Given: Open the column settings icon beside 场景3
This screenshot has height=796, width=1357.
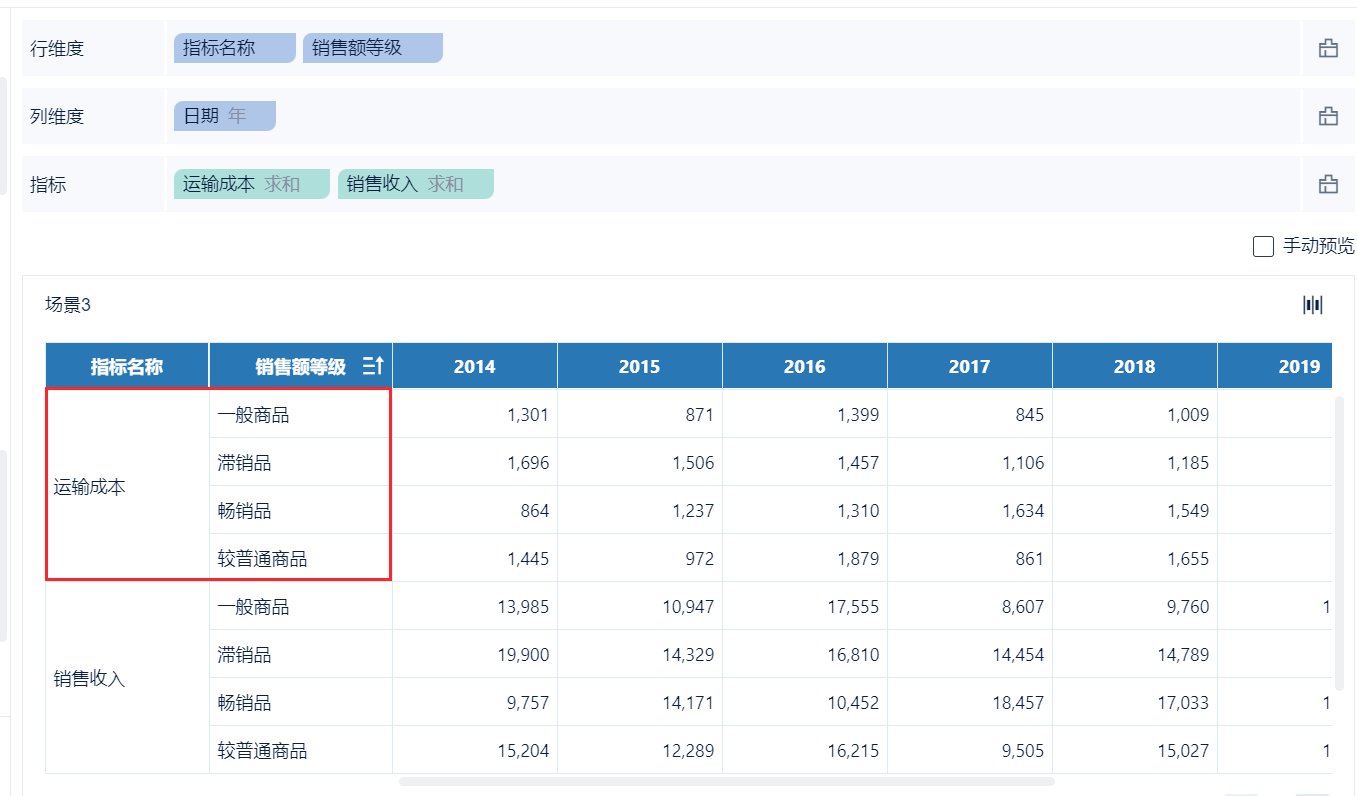Looking at the screenshot, I should (1312, 305).
